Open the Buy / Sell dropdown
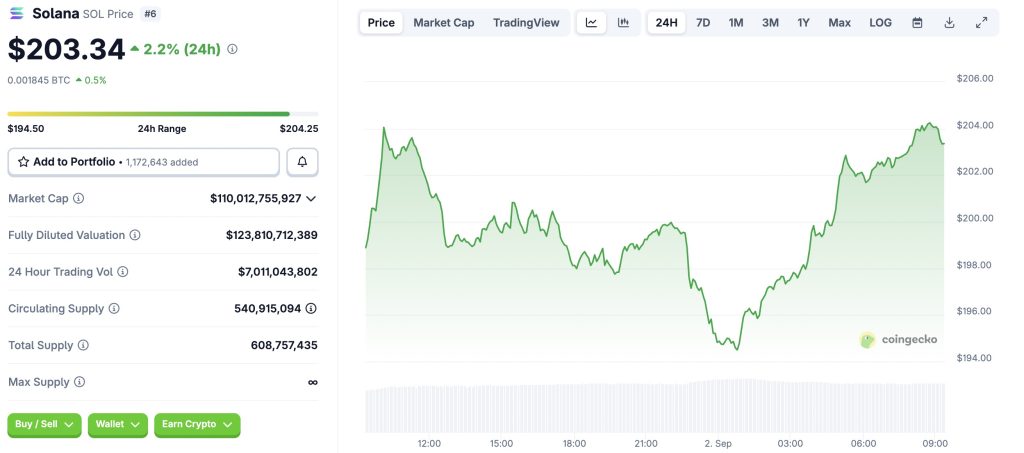Screen dimensions: 1024x453 pyautogui.click(x=44, y=424)
